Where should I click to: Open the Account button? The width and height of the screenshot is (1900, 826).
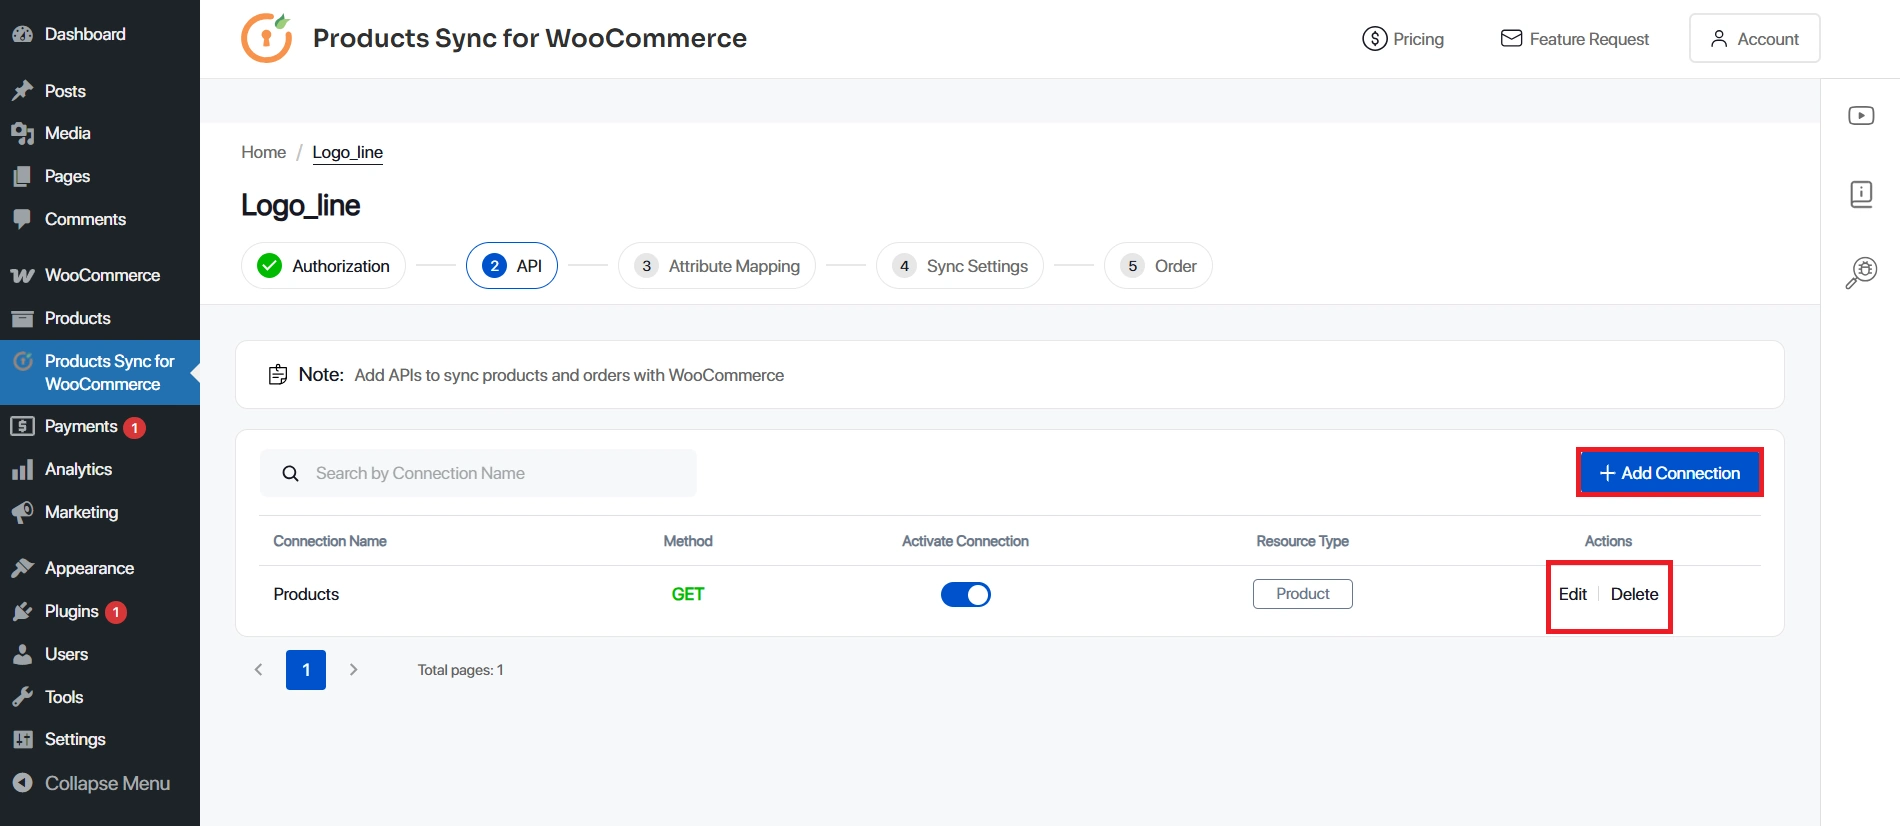[x=1754, y=39]
